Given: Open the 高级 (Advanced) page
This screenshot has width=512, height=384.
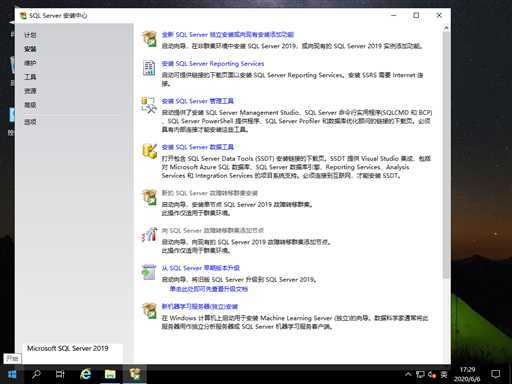Looking at the screenshot, I should 30,105.
